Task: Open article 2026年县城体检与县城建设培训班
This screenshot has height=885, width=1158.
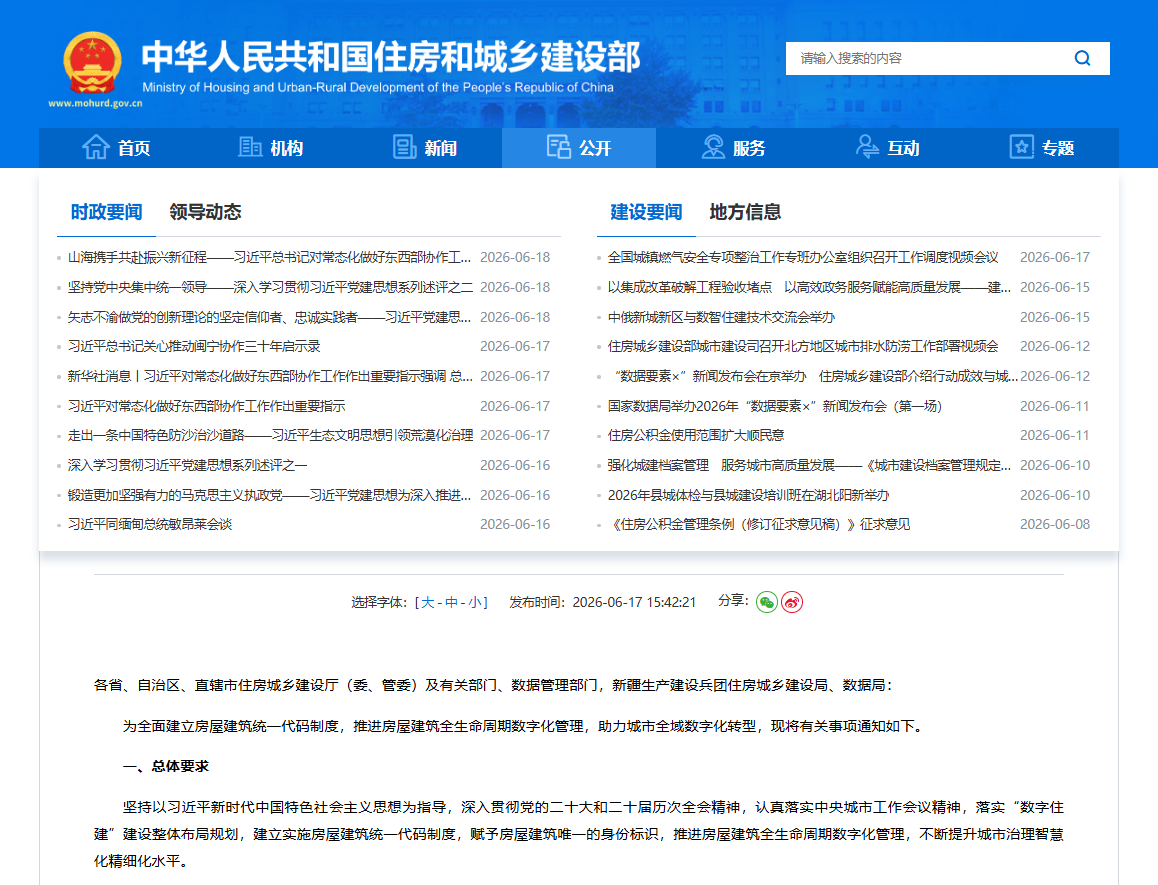Action: pos(748,495)
